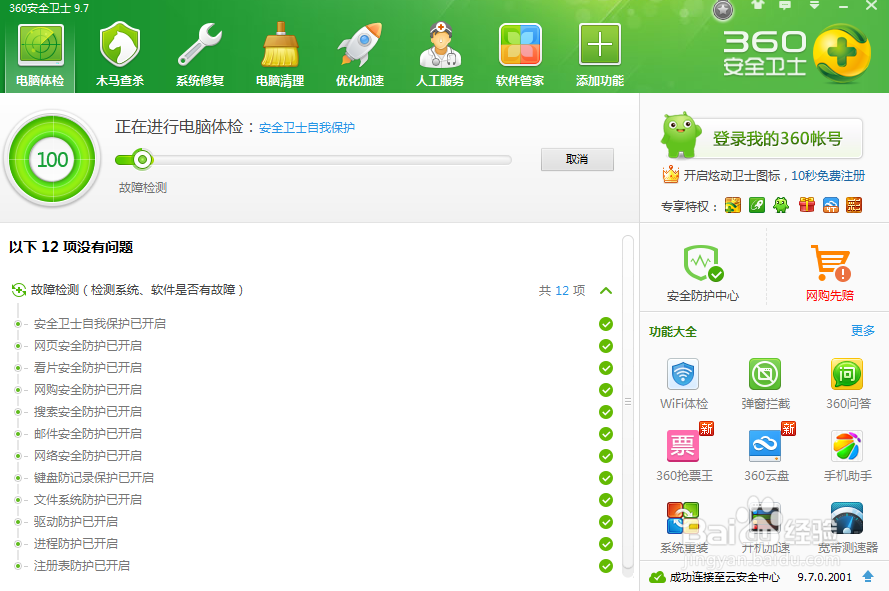The height and width of the screenshot is (591, 889).
Task: Click the last privilege icon in 专享特权 row
Action: click(854, 205)
